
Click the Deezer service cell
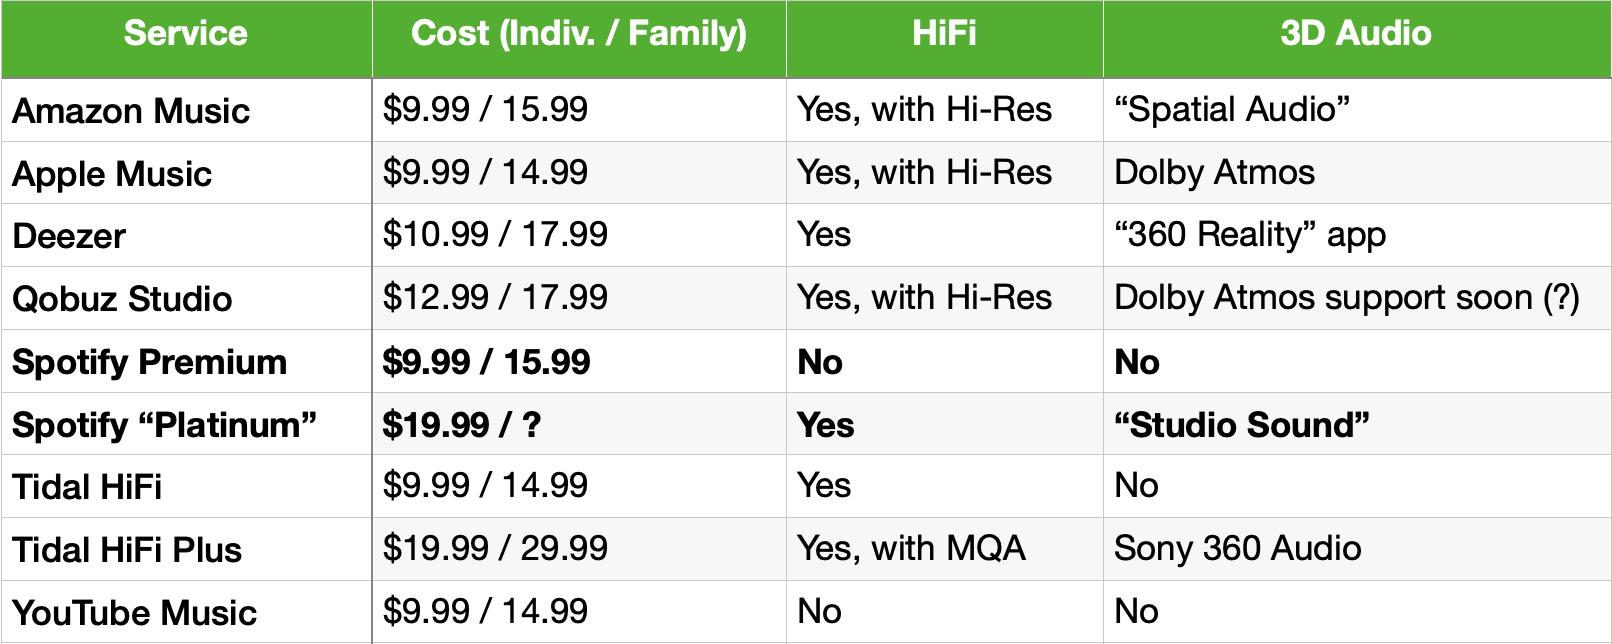186,235
